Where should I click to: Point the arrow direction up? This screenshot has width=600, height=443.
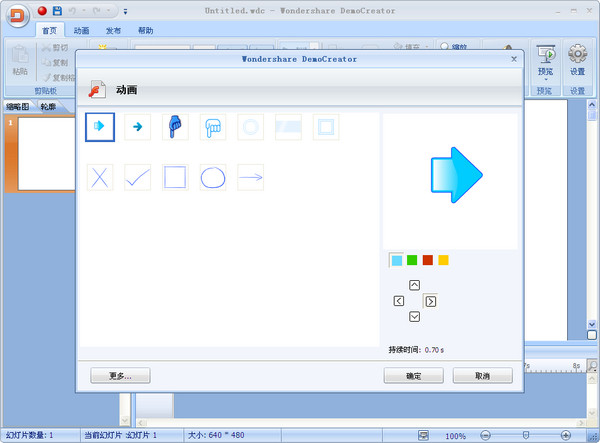414,285
